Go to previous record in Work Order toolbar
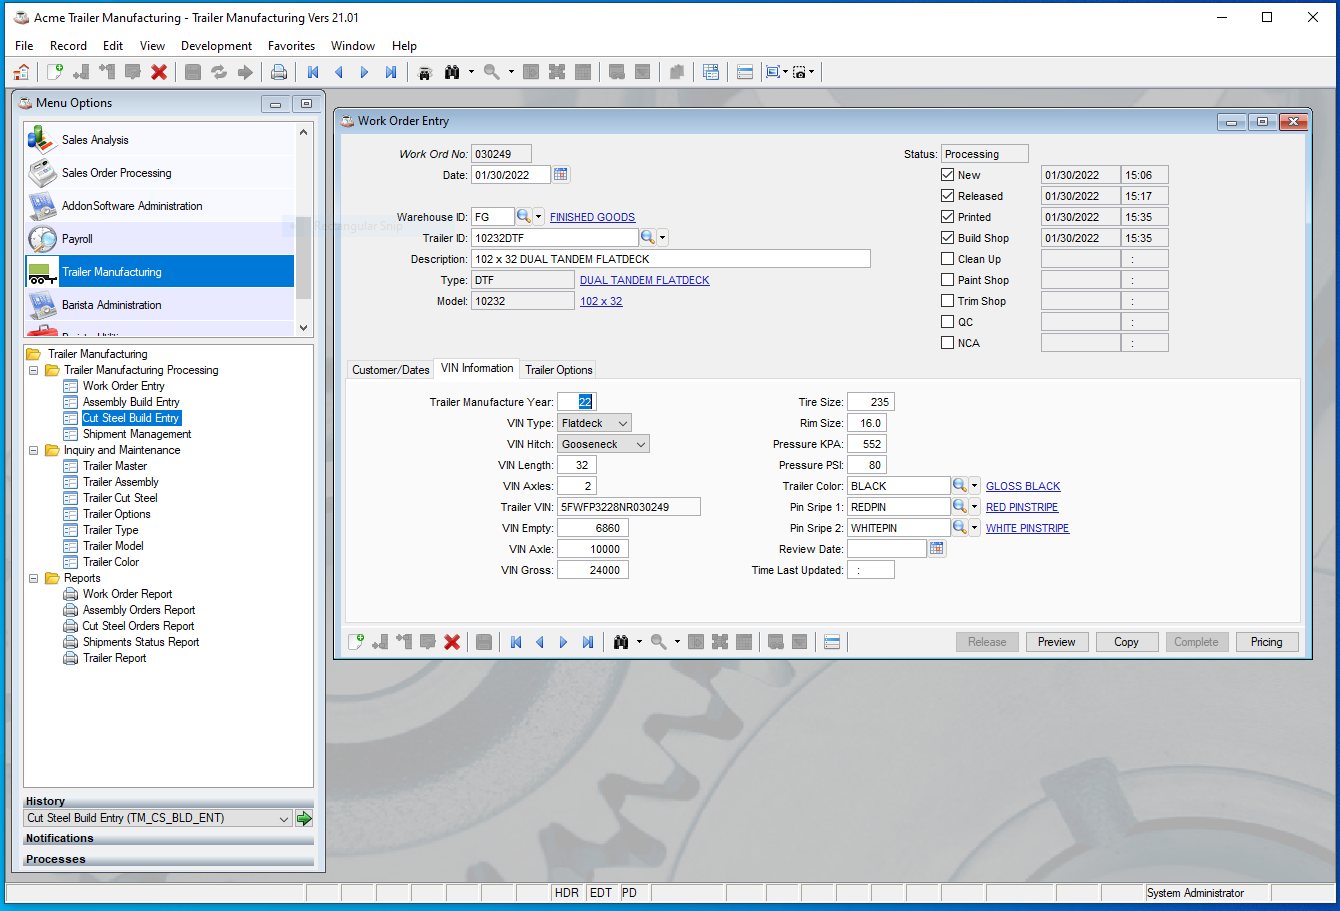1340x911 pixels. coord(540,642)
